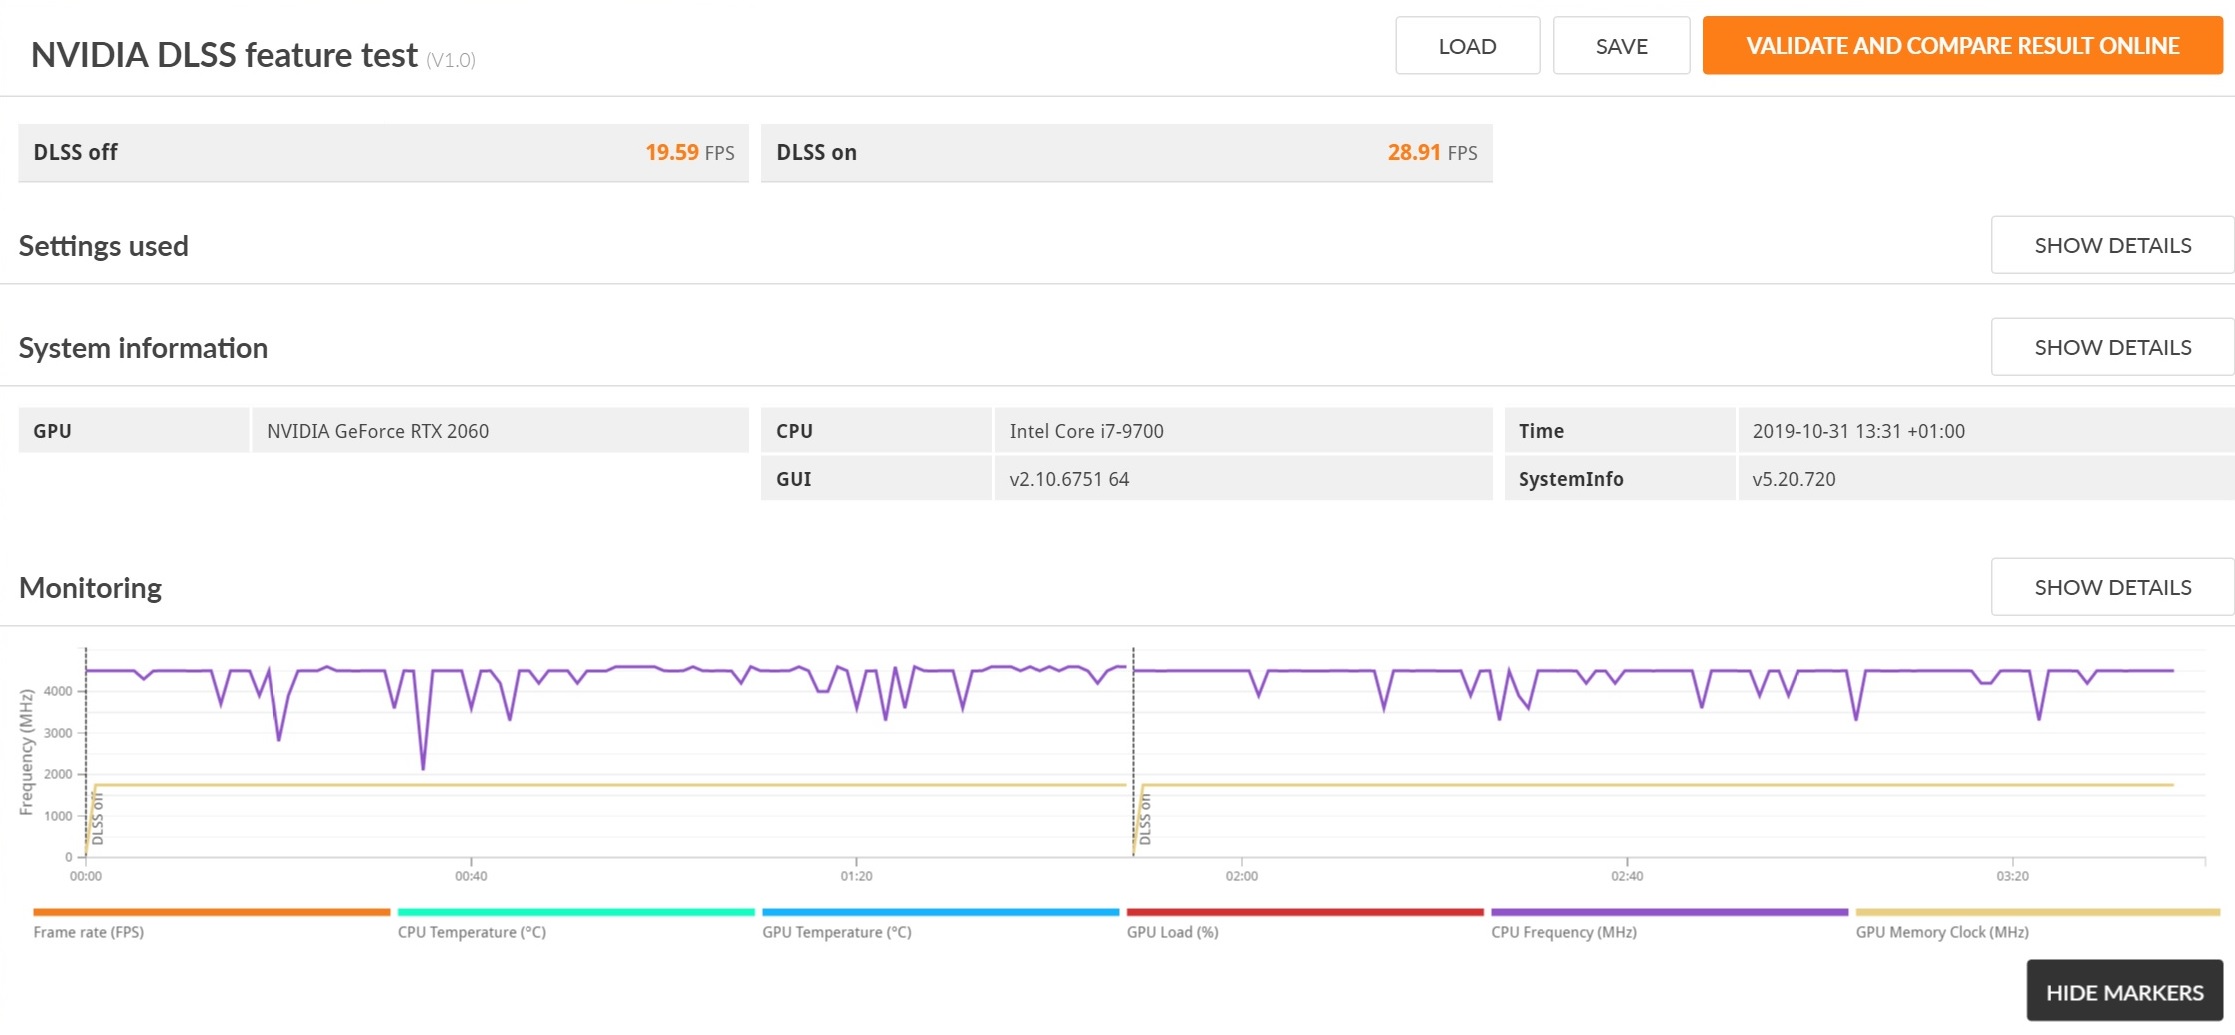This screenshot has width=2235, height=1035.
Task: Select SystemInfo version v5.20.720
Action: pos(1793,479)
